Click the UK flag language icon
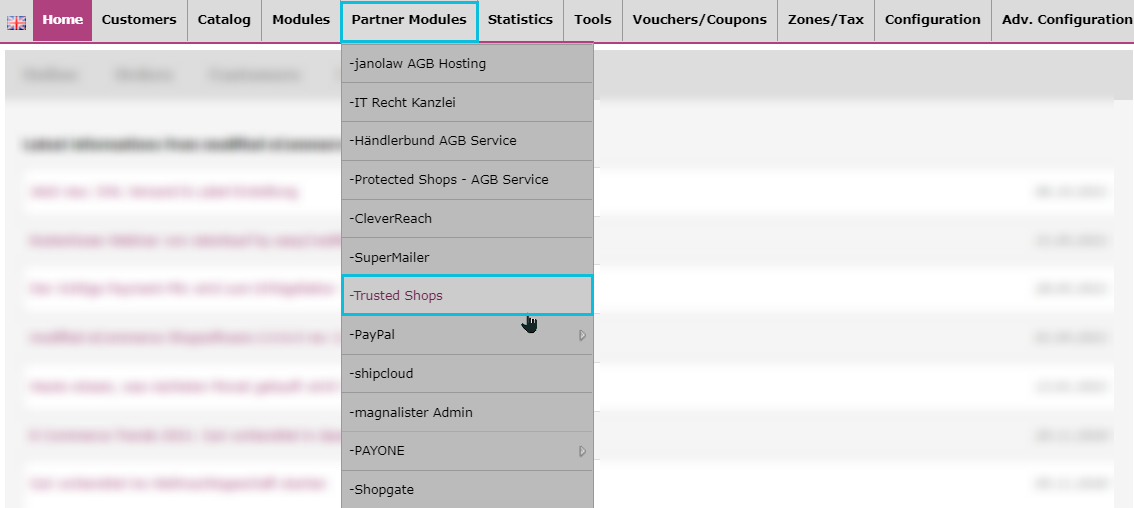Screen dimensions: 1134x508 click(x=16, y=23)
